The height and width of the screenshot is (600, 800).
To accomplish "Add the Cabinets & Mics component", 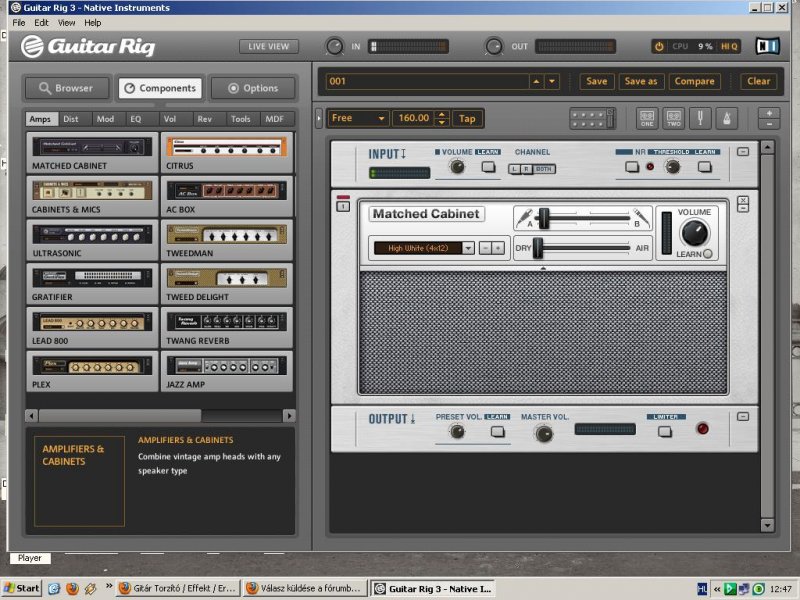I will click(92, 196).
